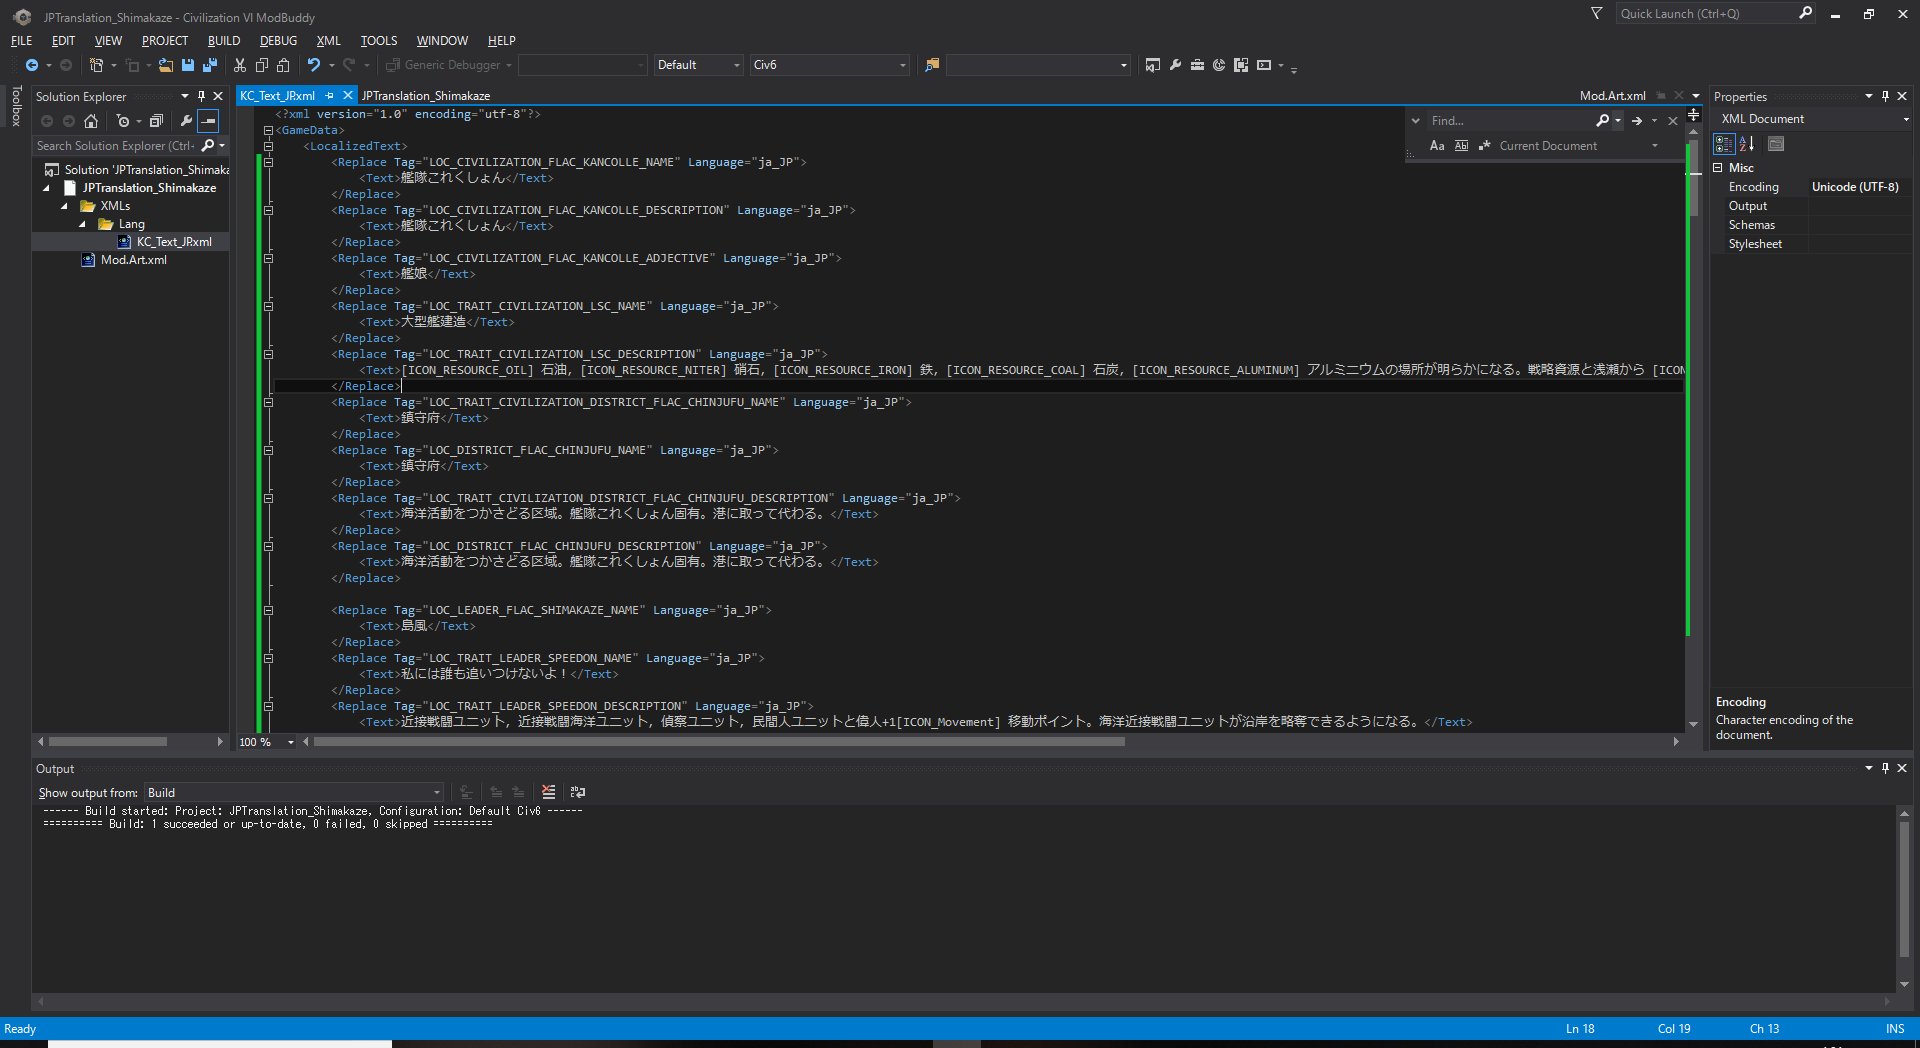
Task: Toggle auto-hide pin on Solution Explorer
Action: (201, 96)
